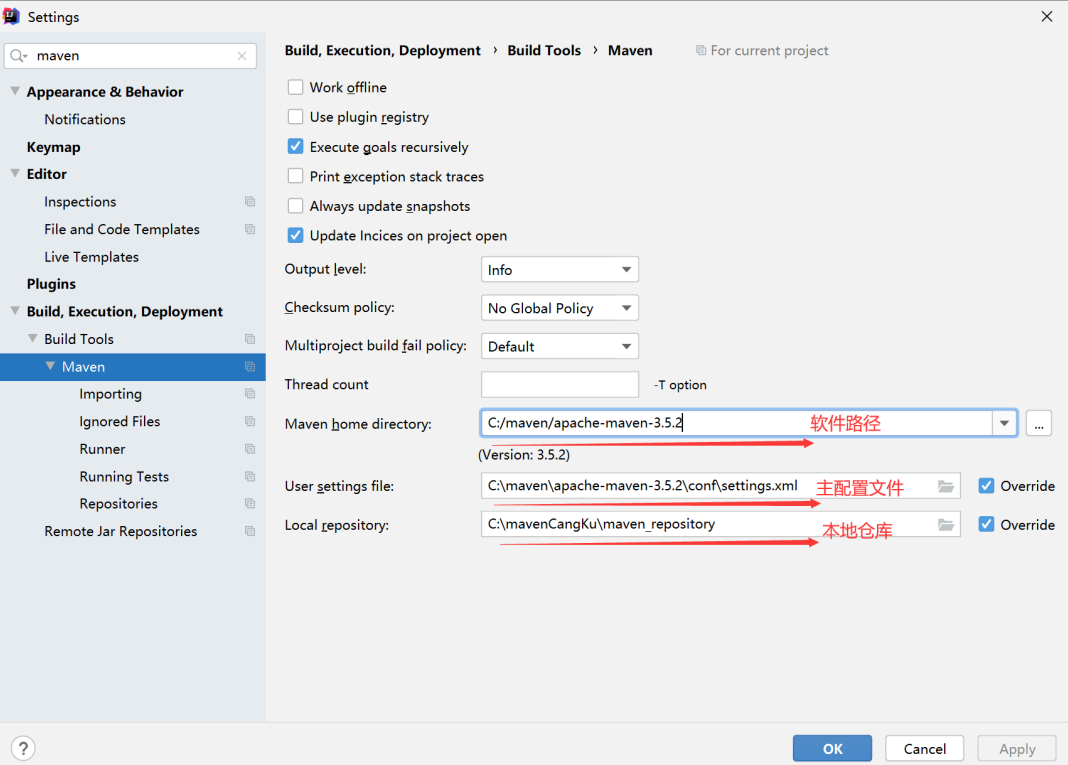
Task: Click the Apply button
Action: coord(1017,749)
